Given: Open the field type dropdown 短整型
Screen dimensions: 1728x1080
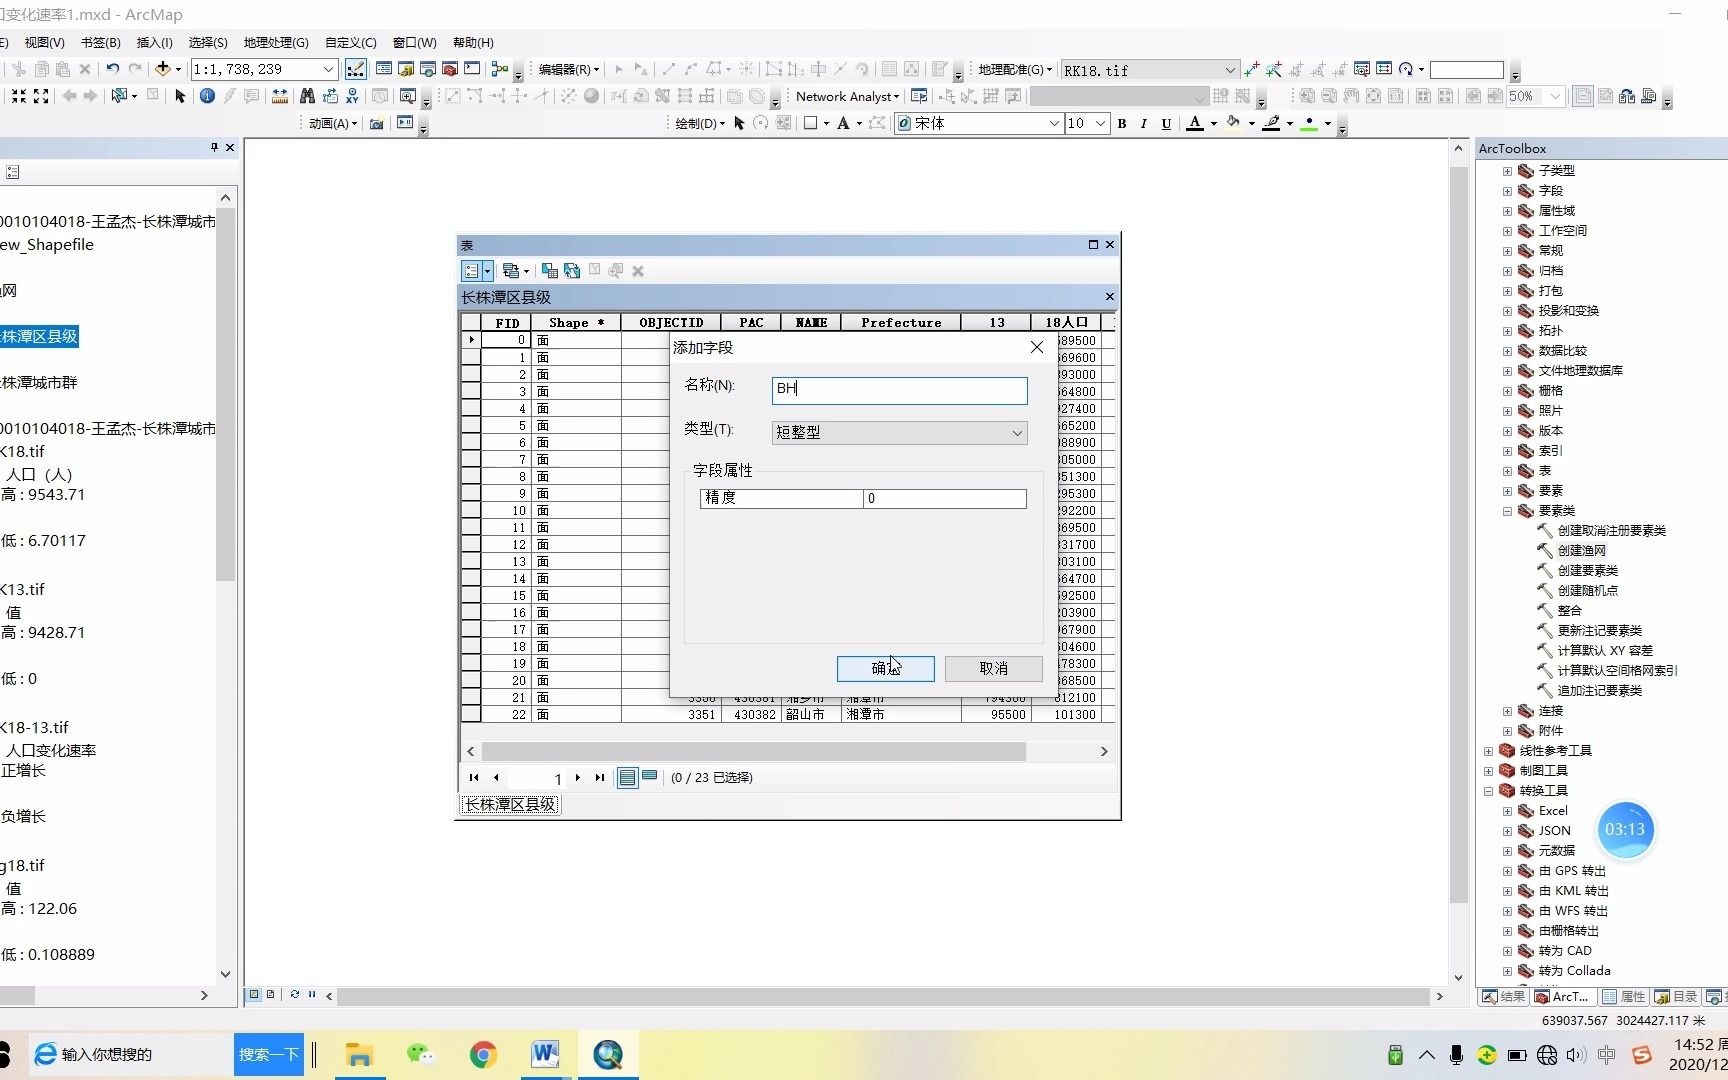Looking at the screenshot, I should (x=899, y=432).
